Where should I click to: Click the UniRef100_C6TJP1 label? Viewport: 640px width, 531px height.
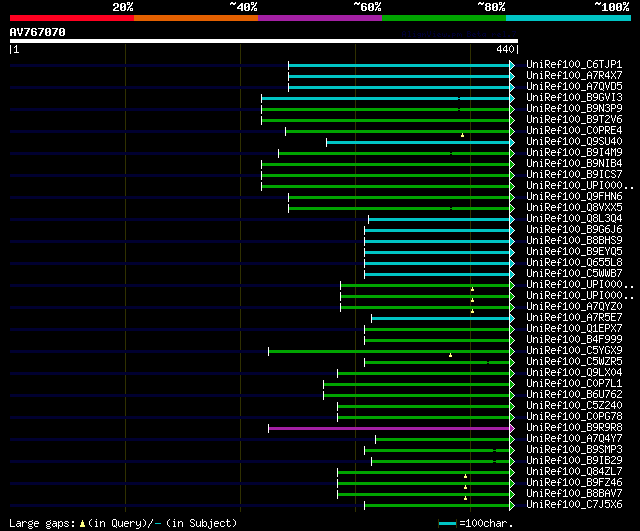(x=574, y=64)
